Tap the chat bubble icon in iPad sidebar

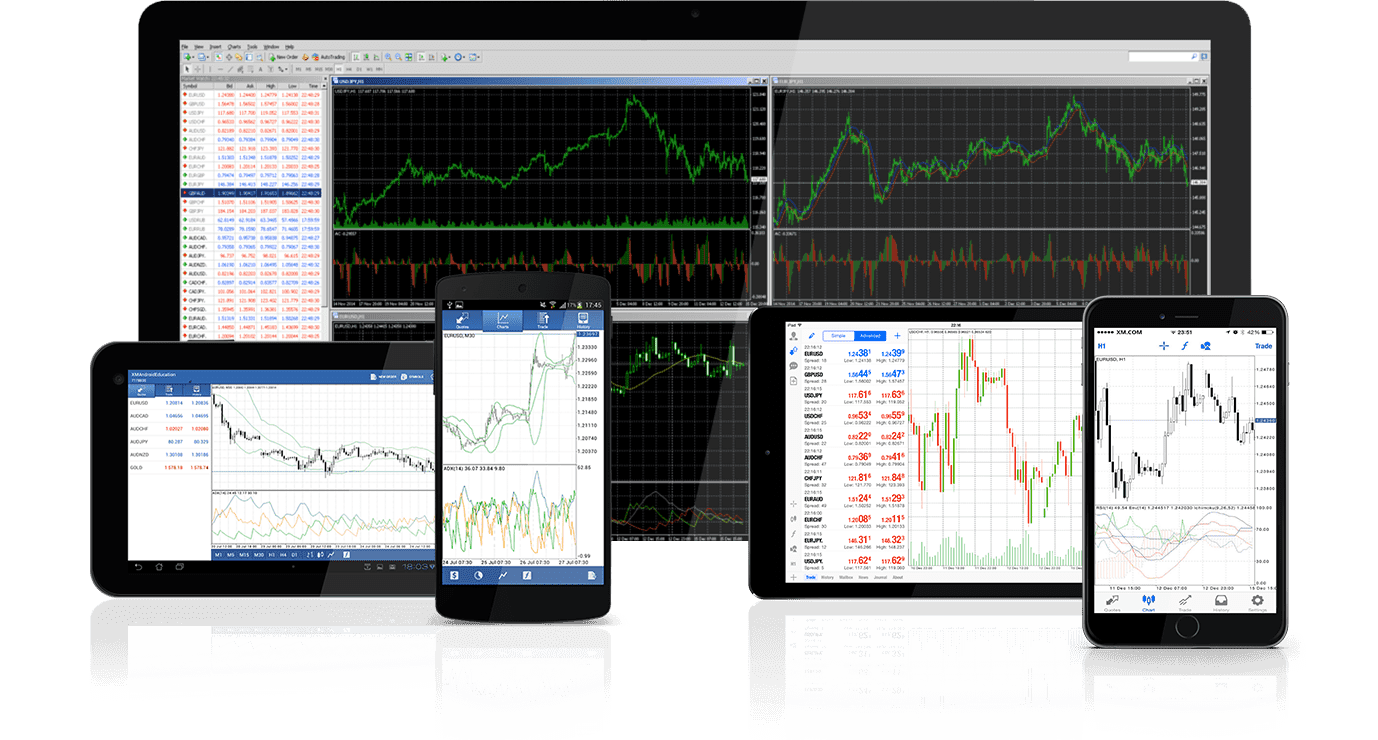(x=793, y=366)
